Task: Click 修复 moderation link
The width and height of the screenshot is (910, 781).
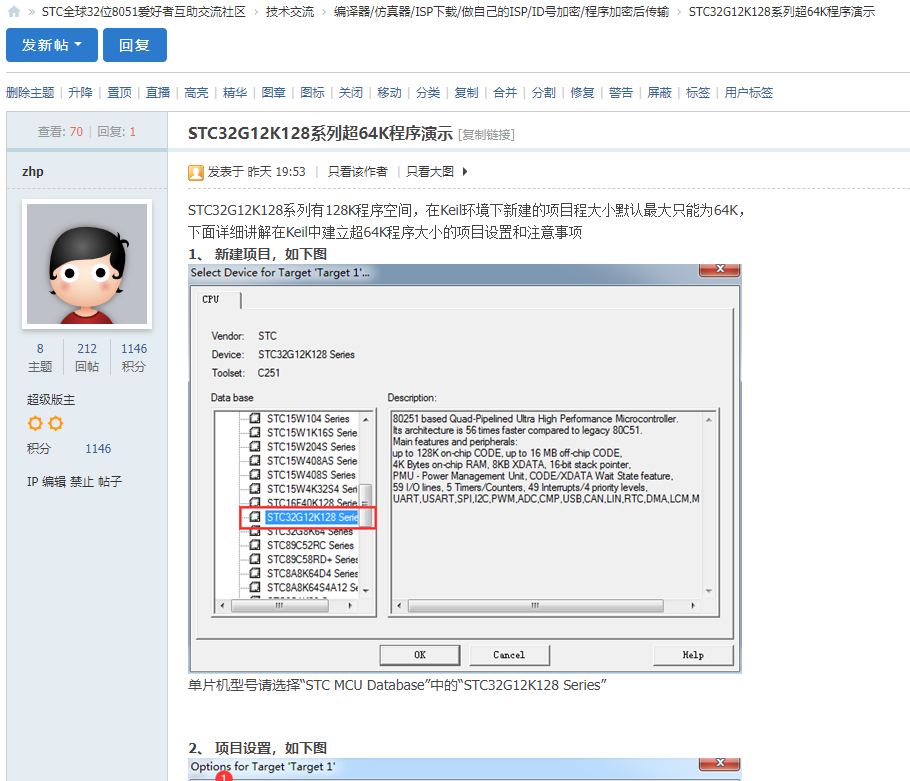Action: [582, 92]
